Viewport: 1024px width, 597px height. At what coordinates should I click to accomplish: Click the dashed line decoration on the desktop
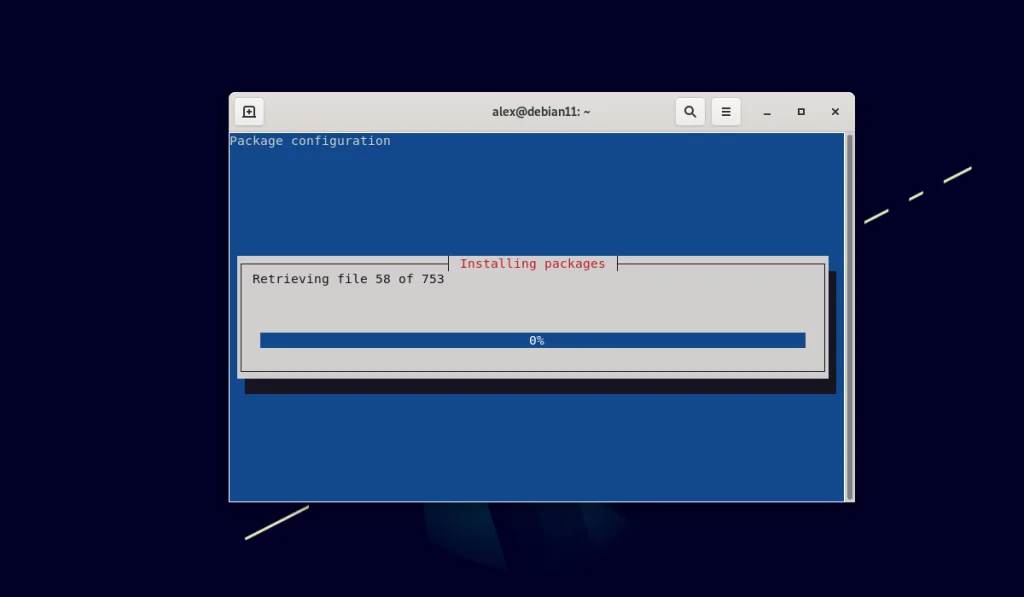coord(915,196)
